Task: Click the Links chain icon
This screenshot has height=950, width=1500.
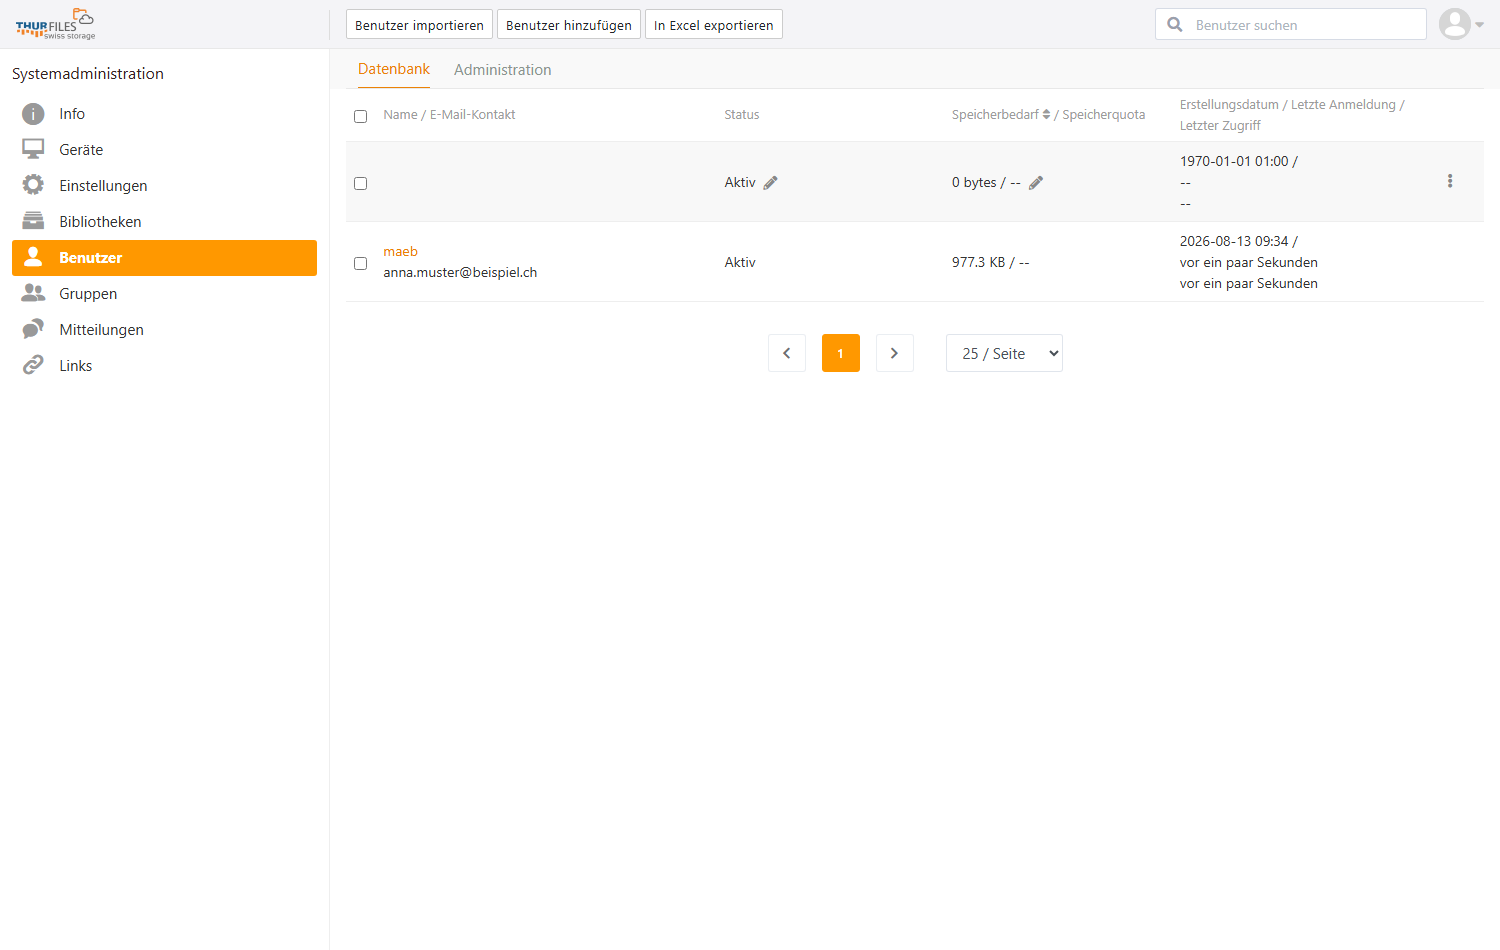Action: pyautogui.click(x=33, y=366)
